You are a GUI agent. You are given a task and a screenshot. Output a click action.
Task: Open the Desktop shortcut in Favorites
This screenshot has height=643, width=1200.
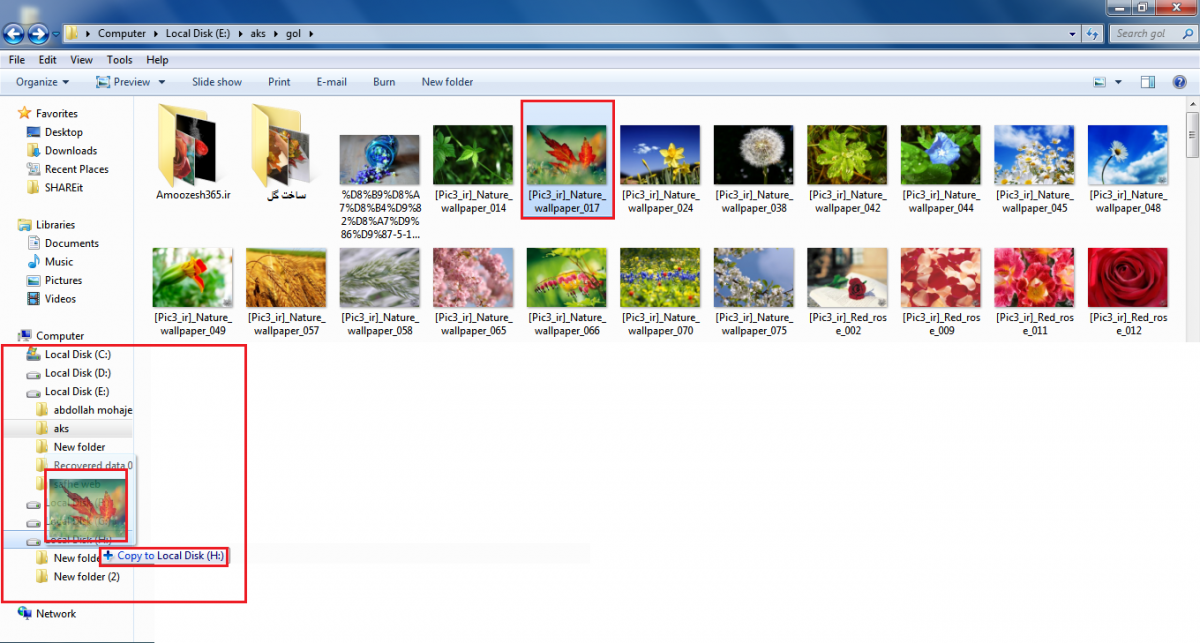pos(63,132)
